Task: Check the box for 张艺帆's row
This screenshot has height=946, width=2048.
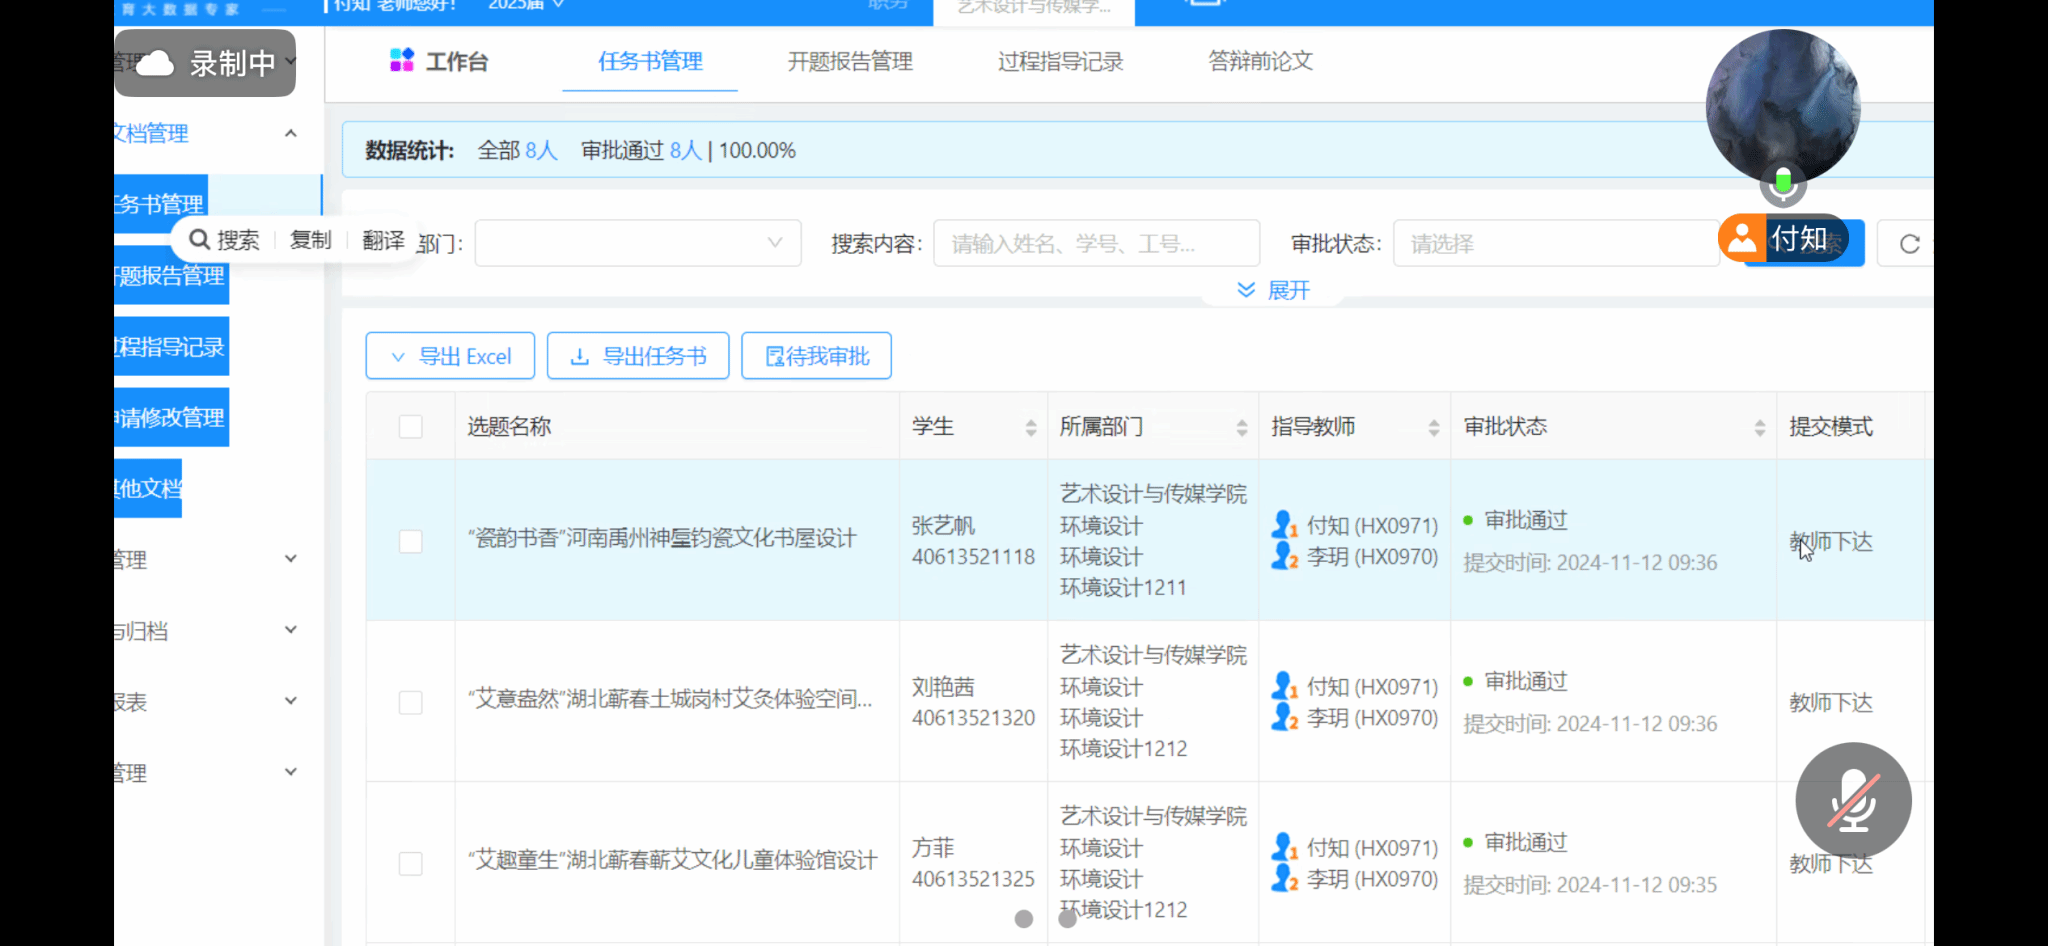Action: [410, 541]
